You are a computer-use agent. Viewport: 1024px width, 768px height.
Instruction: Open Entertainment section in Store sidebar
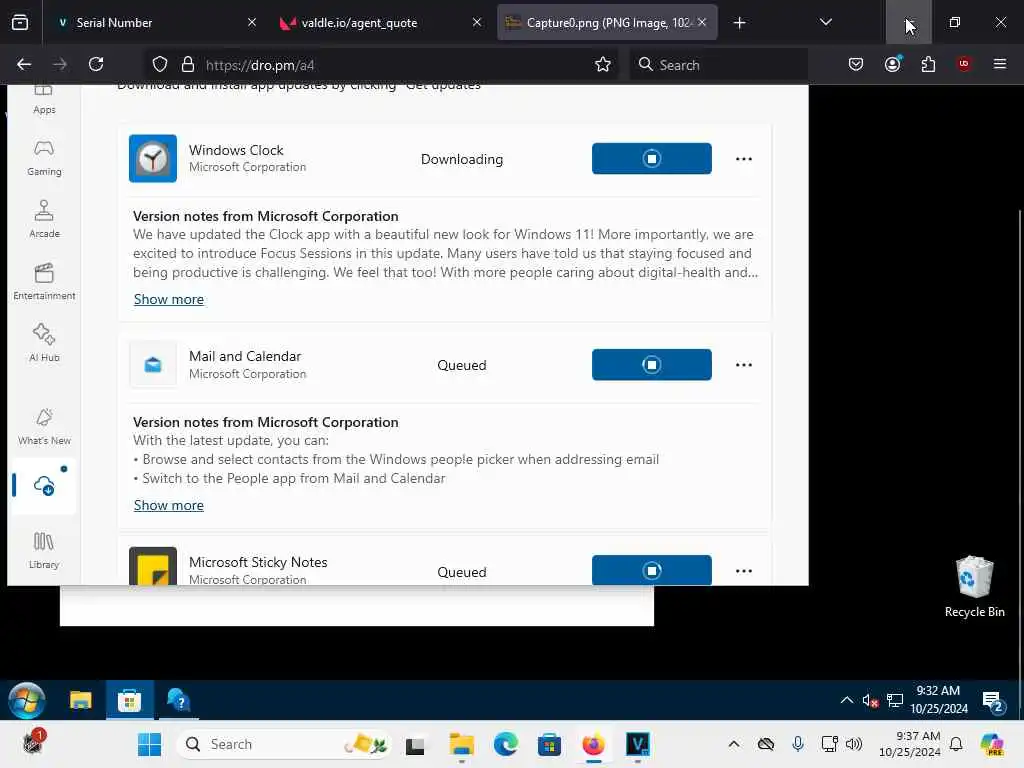(44, 281)
